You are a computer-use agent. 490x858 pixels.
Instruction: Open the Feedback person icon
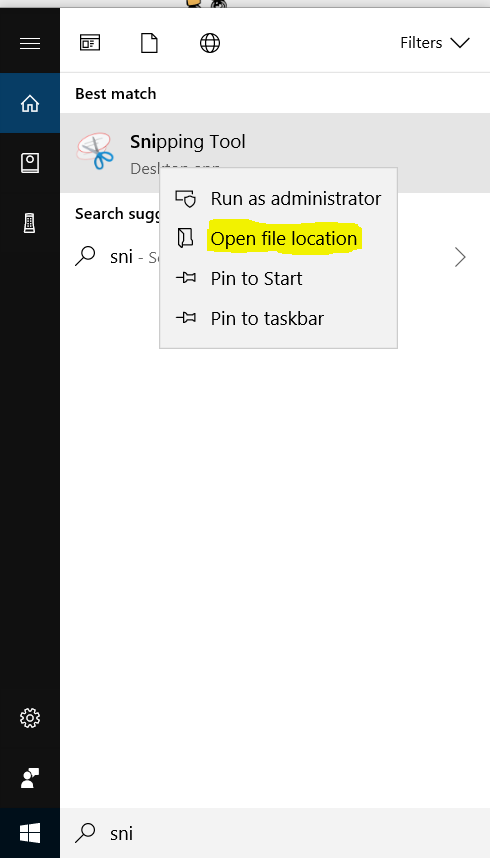[x=30, y=778]
